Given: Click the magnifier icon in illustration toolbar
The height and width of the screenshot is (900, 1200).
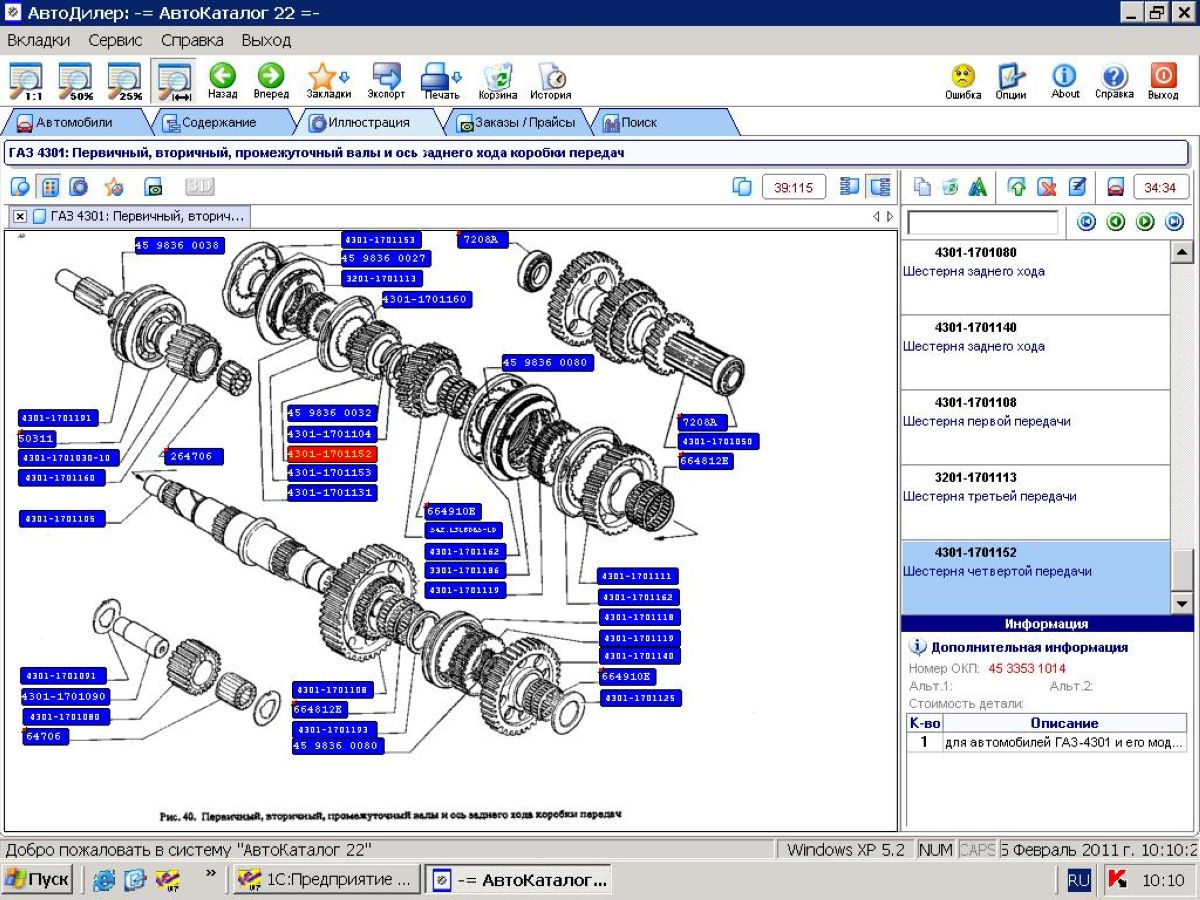Looking at the screenshot, I should click(x=21, y=186).
